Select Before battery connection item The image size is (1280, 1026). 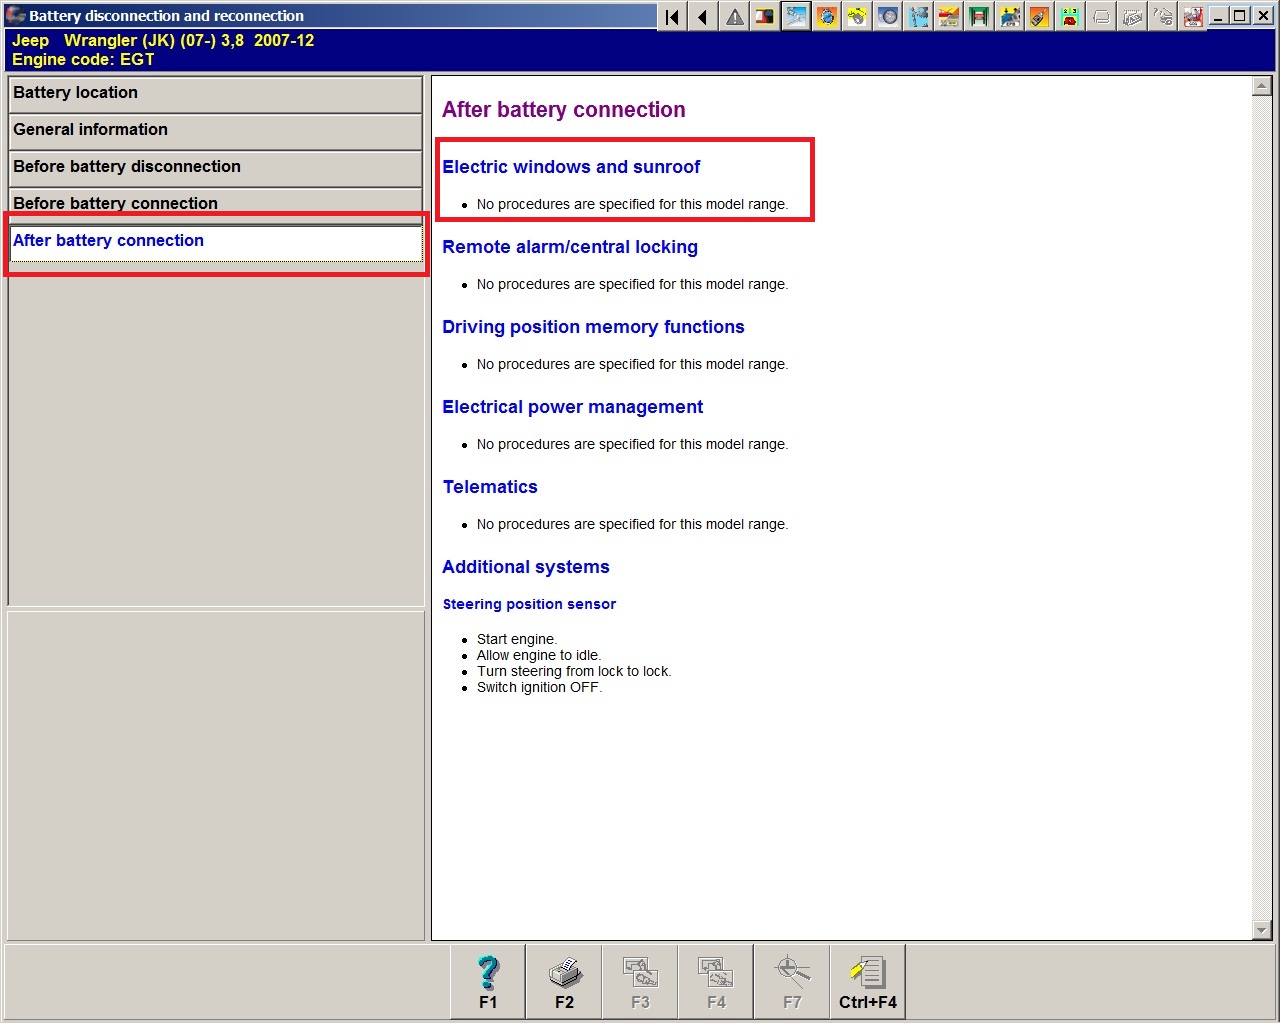click(x=215, y=203)
